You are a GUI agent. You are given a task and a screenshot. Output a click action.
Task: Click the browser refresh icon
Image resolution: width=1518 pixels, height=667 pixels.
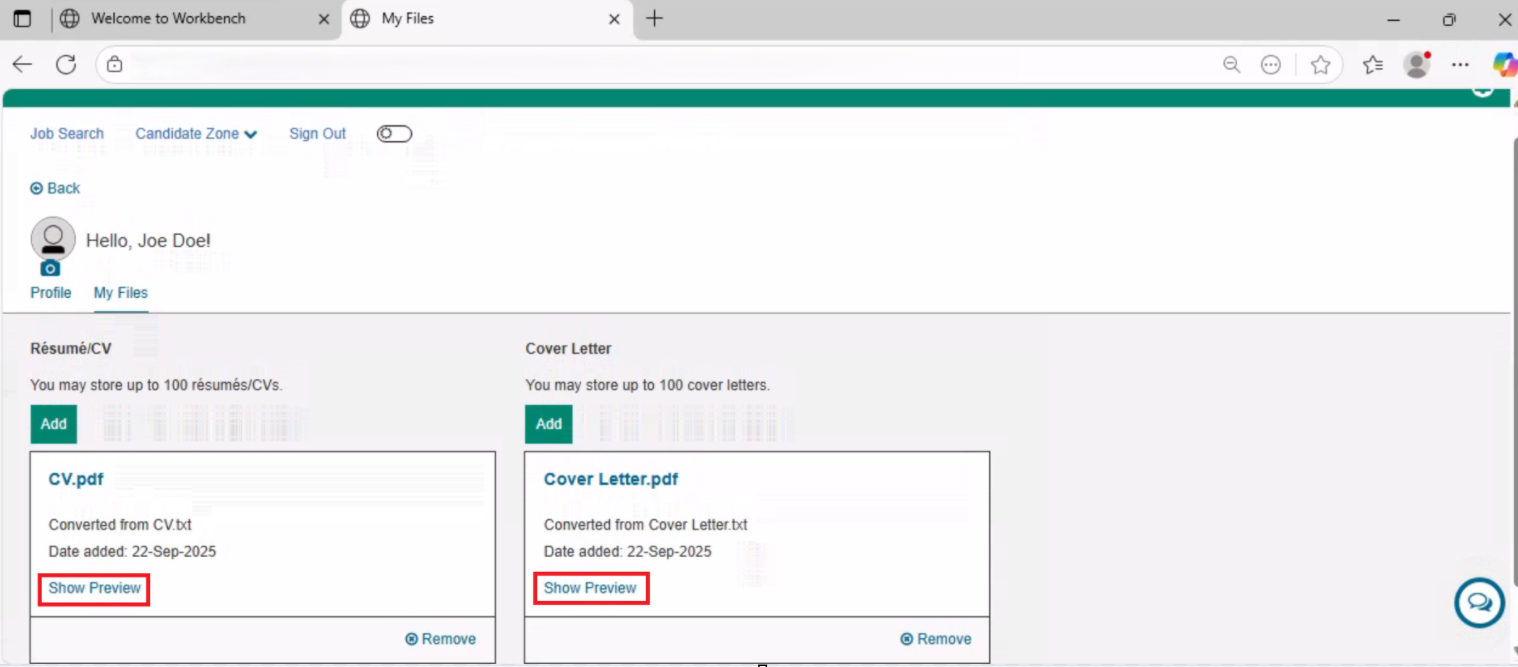[x=66, y=65]
